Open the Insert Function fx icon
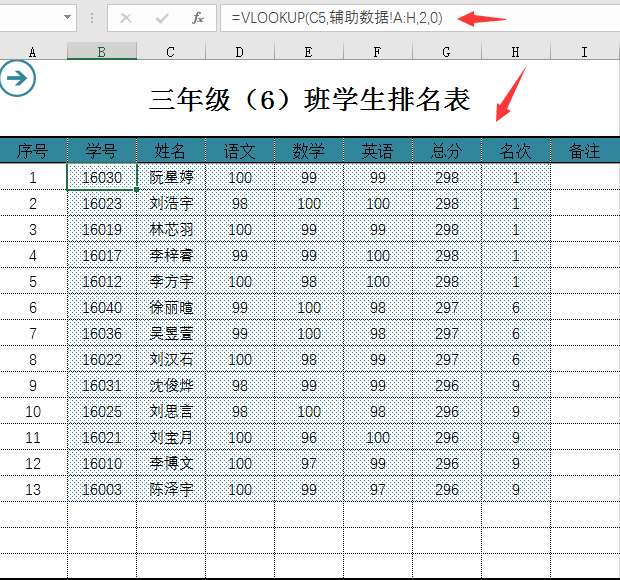Image resolution: width=620 pixels, height=580 pixels. coord(198,18)
